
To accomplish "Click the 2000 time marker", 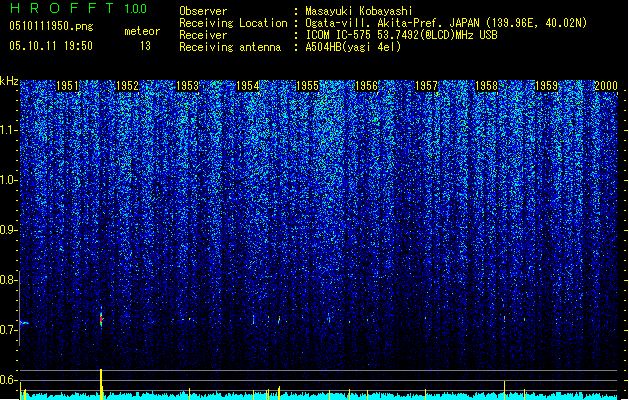I will point(606,86).
